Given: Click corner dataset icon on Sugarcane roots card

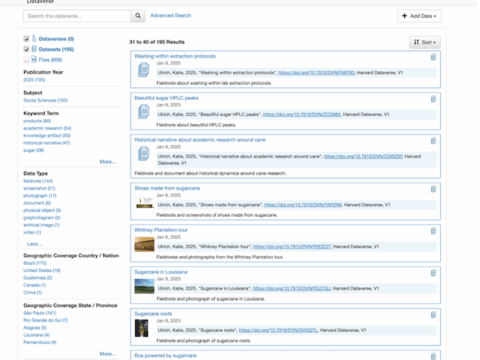Looking at the screenshot, I should pos(433,315).
